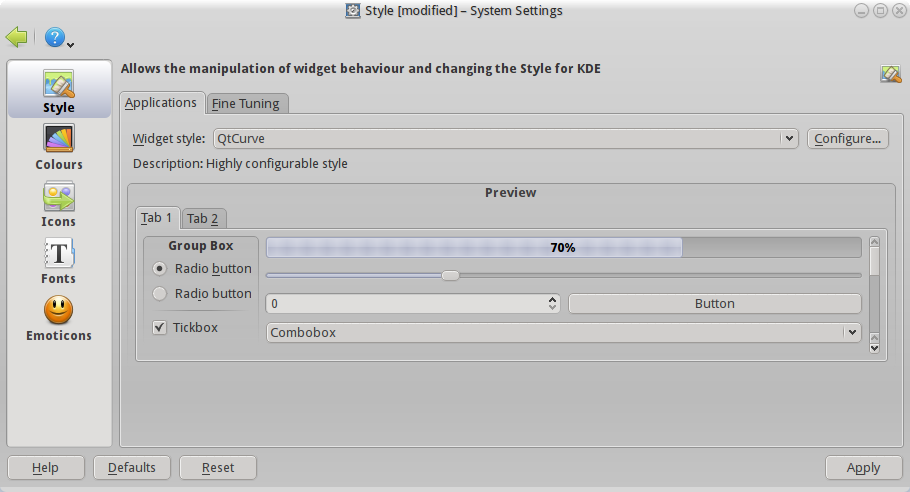Click the preview scrollbar up arrow
This screenshot has width=910, height=492.
pos(875,241)
